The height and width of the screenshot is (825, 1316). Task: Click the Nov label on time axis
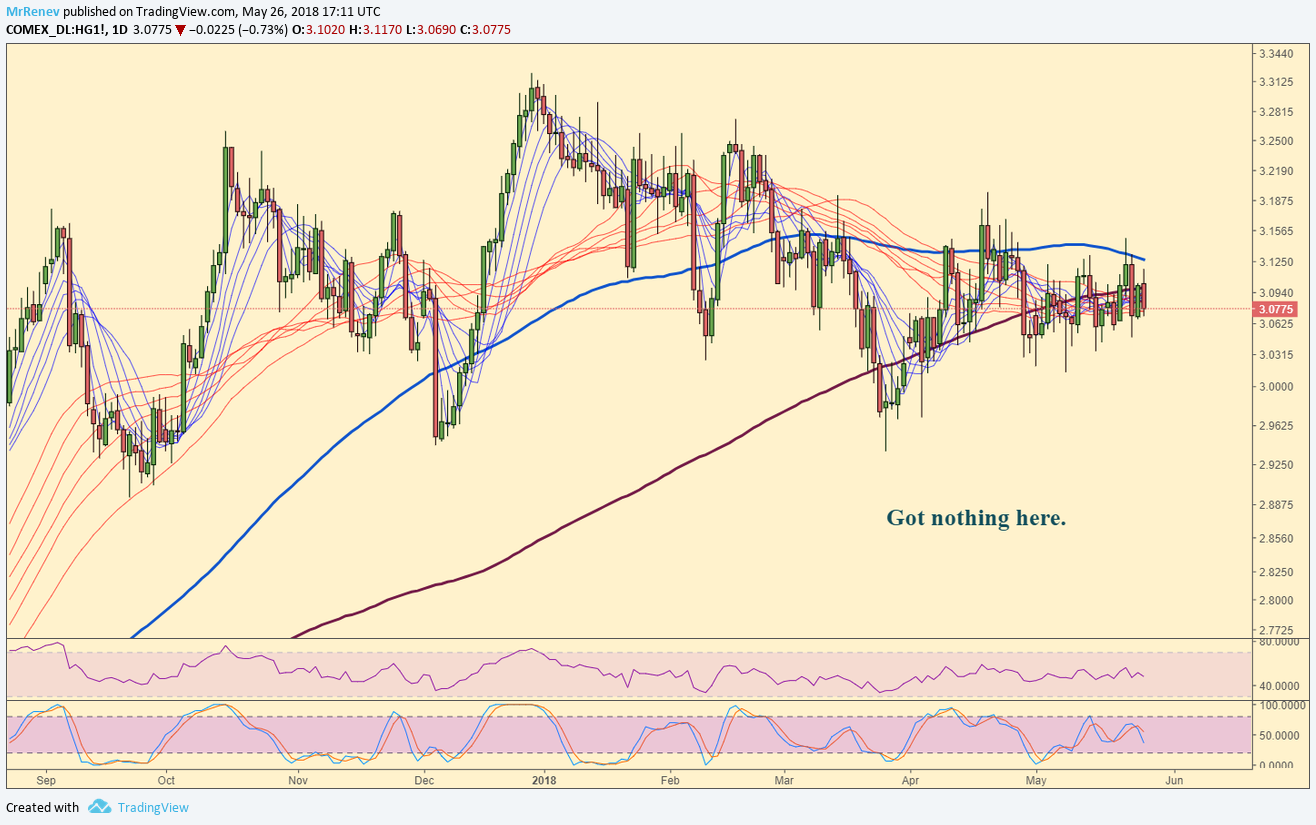click(x=297, y=779)
